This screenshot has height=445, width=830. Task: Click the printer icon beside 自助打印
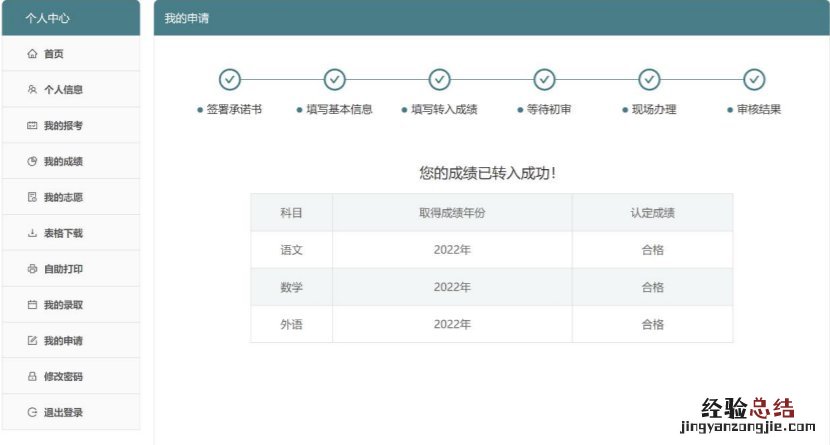32,269
